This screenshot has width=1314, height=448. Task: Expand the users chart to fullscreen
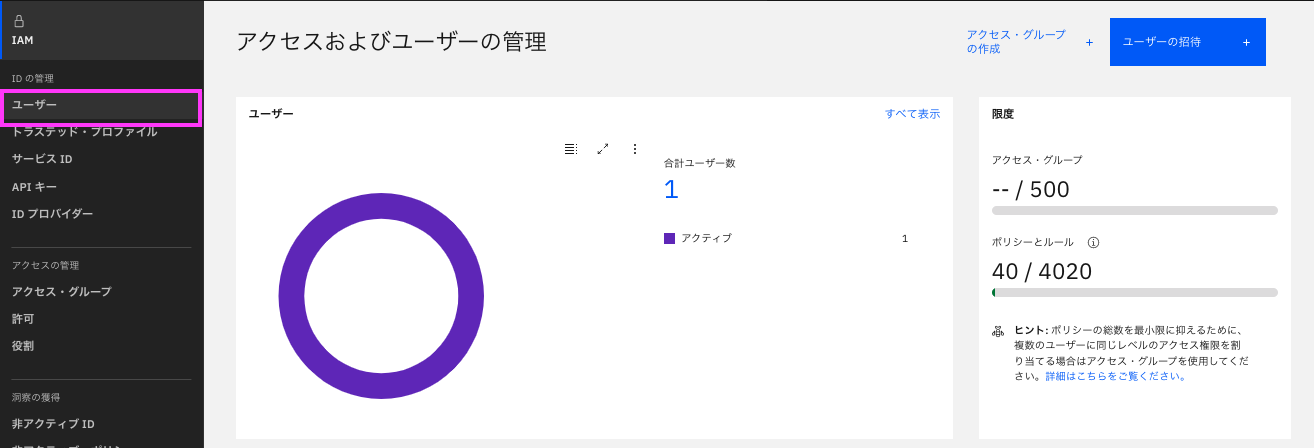click(x=603, y=149)
